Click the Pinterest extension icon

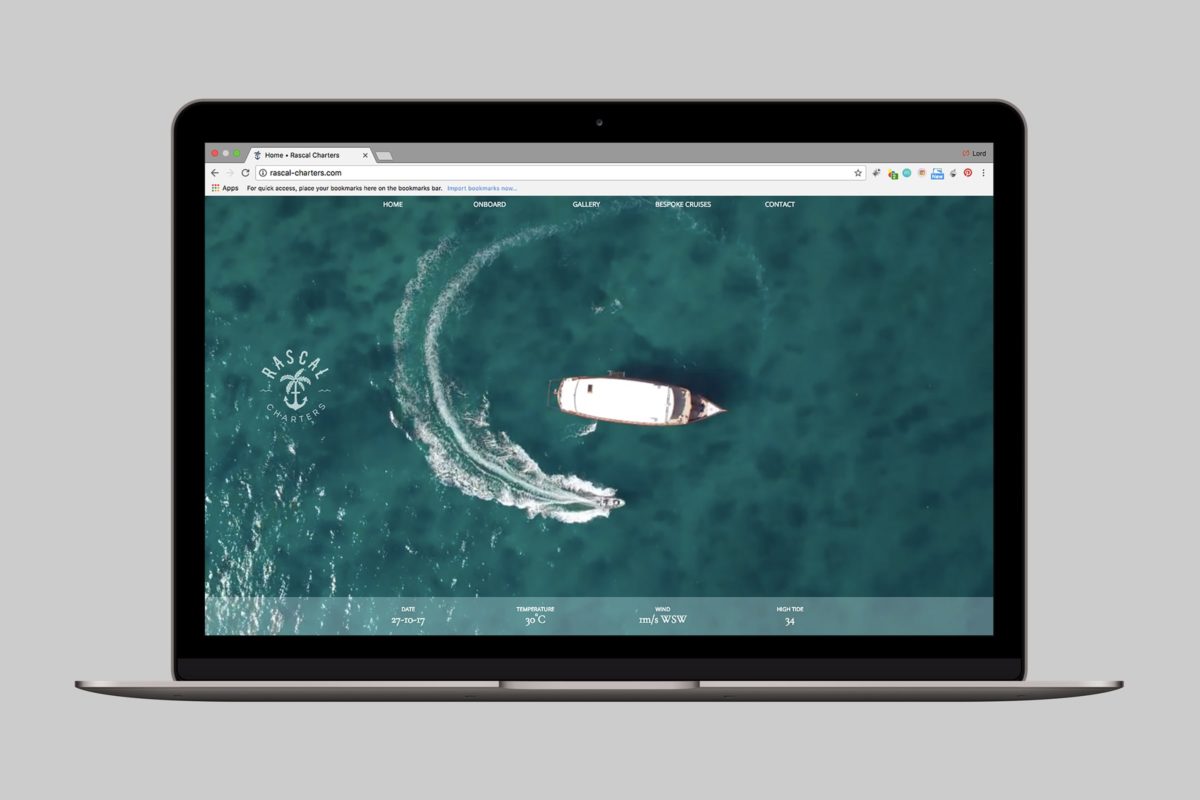pos(967,173)
